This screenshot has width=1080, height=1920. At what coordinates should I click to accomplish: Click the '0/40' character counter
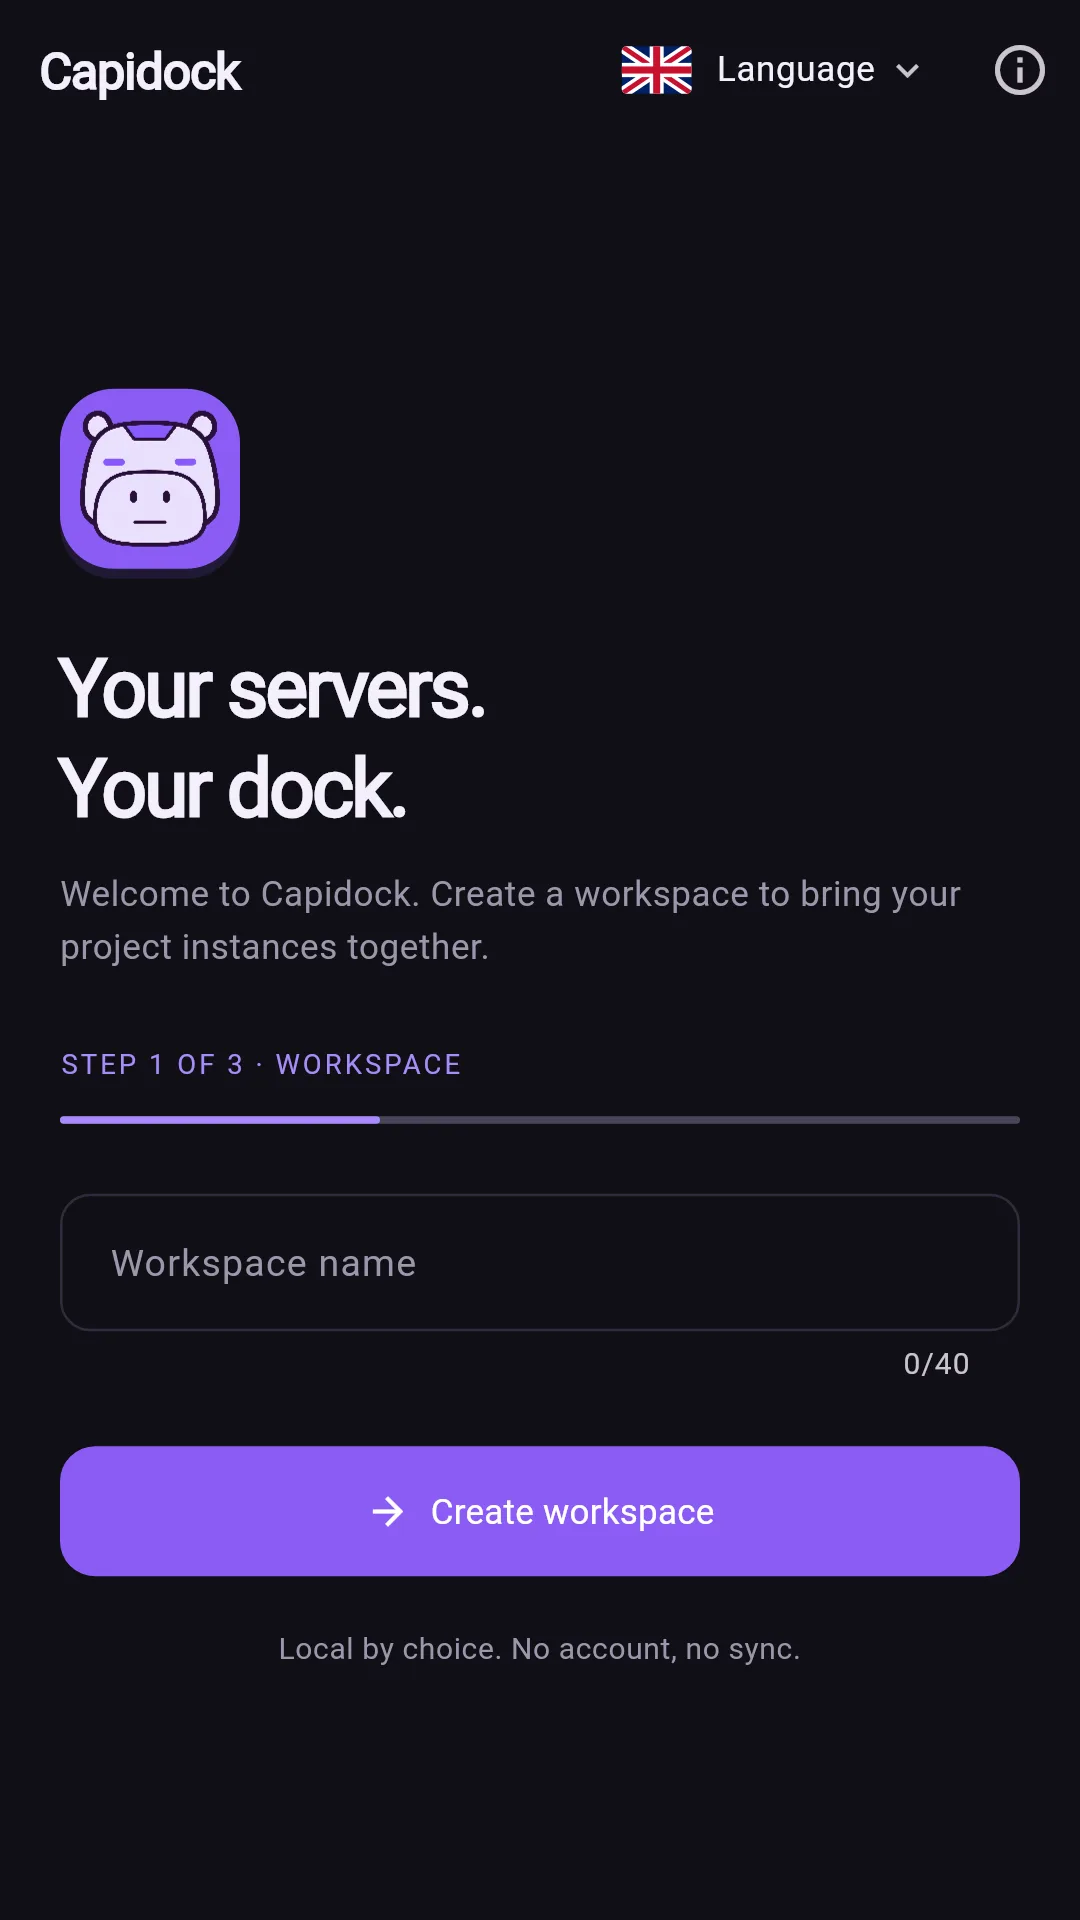click(936, 1364)
